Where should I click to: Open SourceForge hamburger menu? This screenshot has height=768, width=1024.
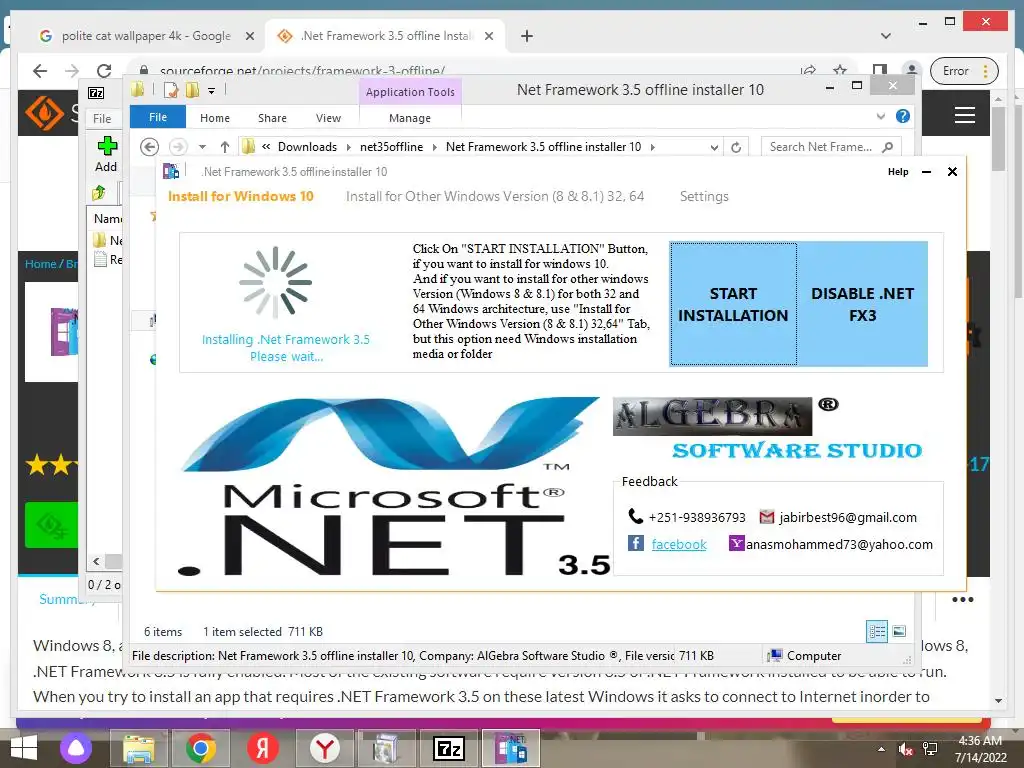pos(965,115)
